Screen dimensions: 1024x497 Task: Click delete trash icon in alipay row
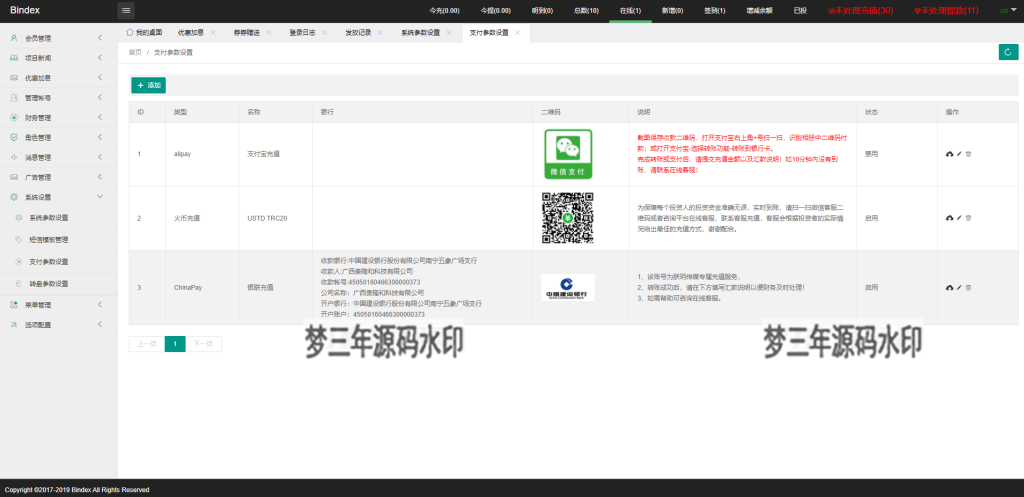[x=968, y=154]
